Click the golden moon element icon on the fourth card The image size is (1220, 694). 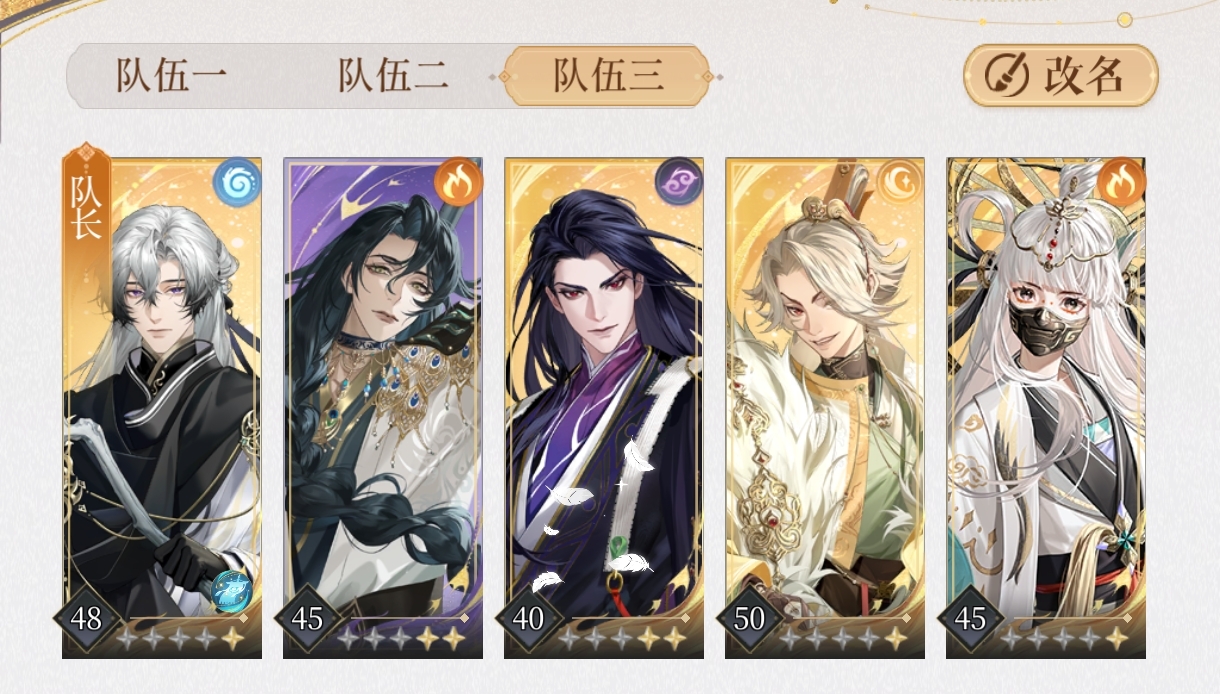pos(900,182)
